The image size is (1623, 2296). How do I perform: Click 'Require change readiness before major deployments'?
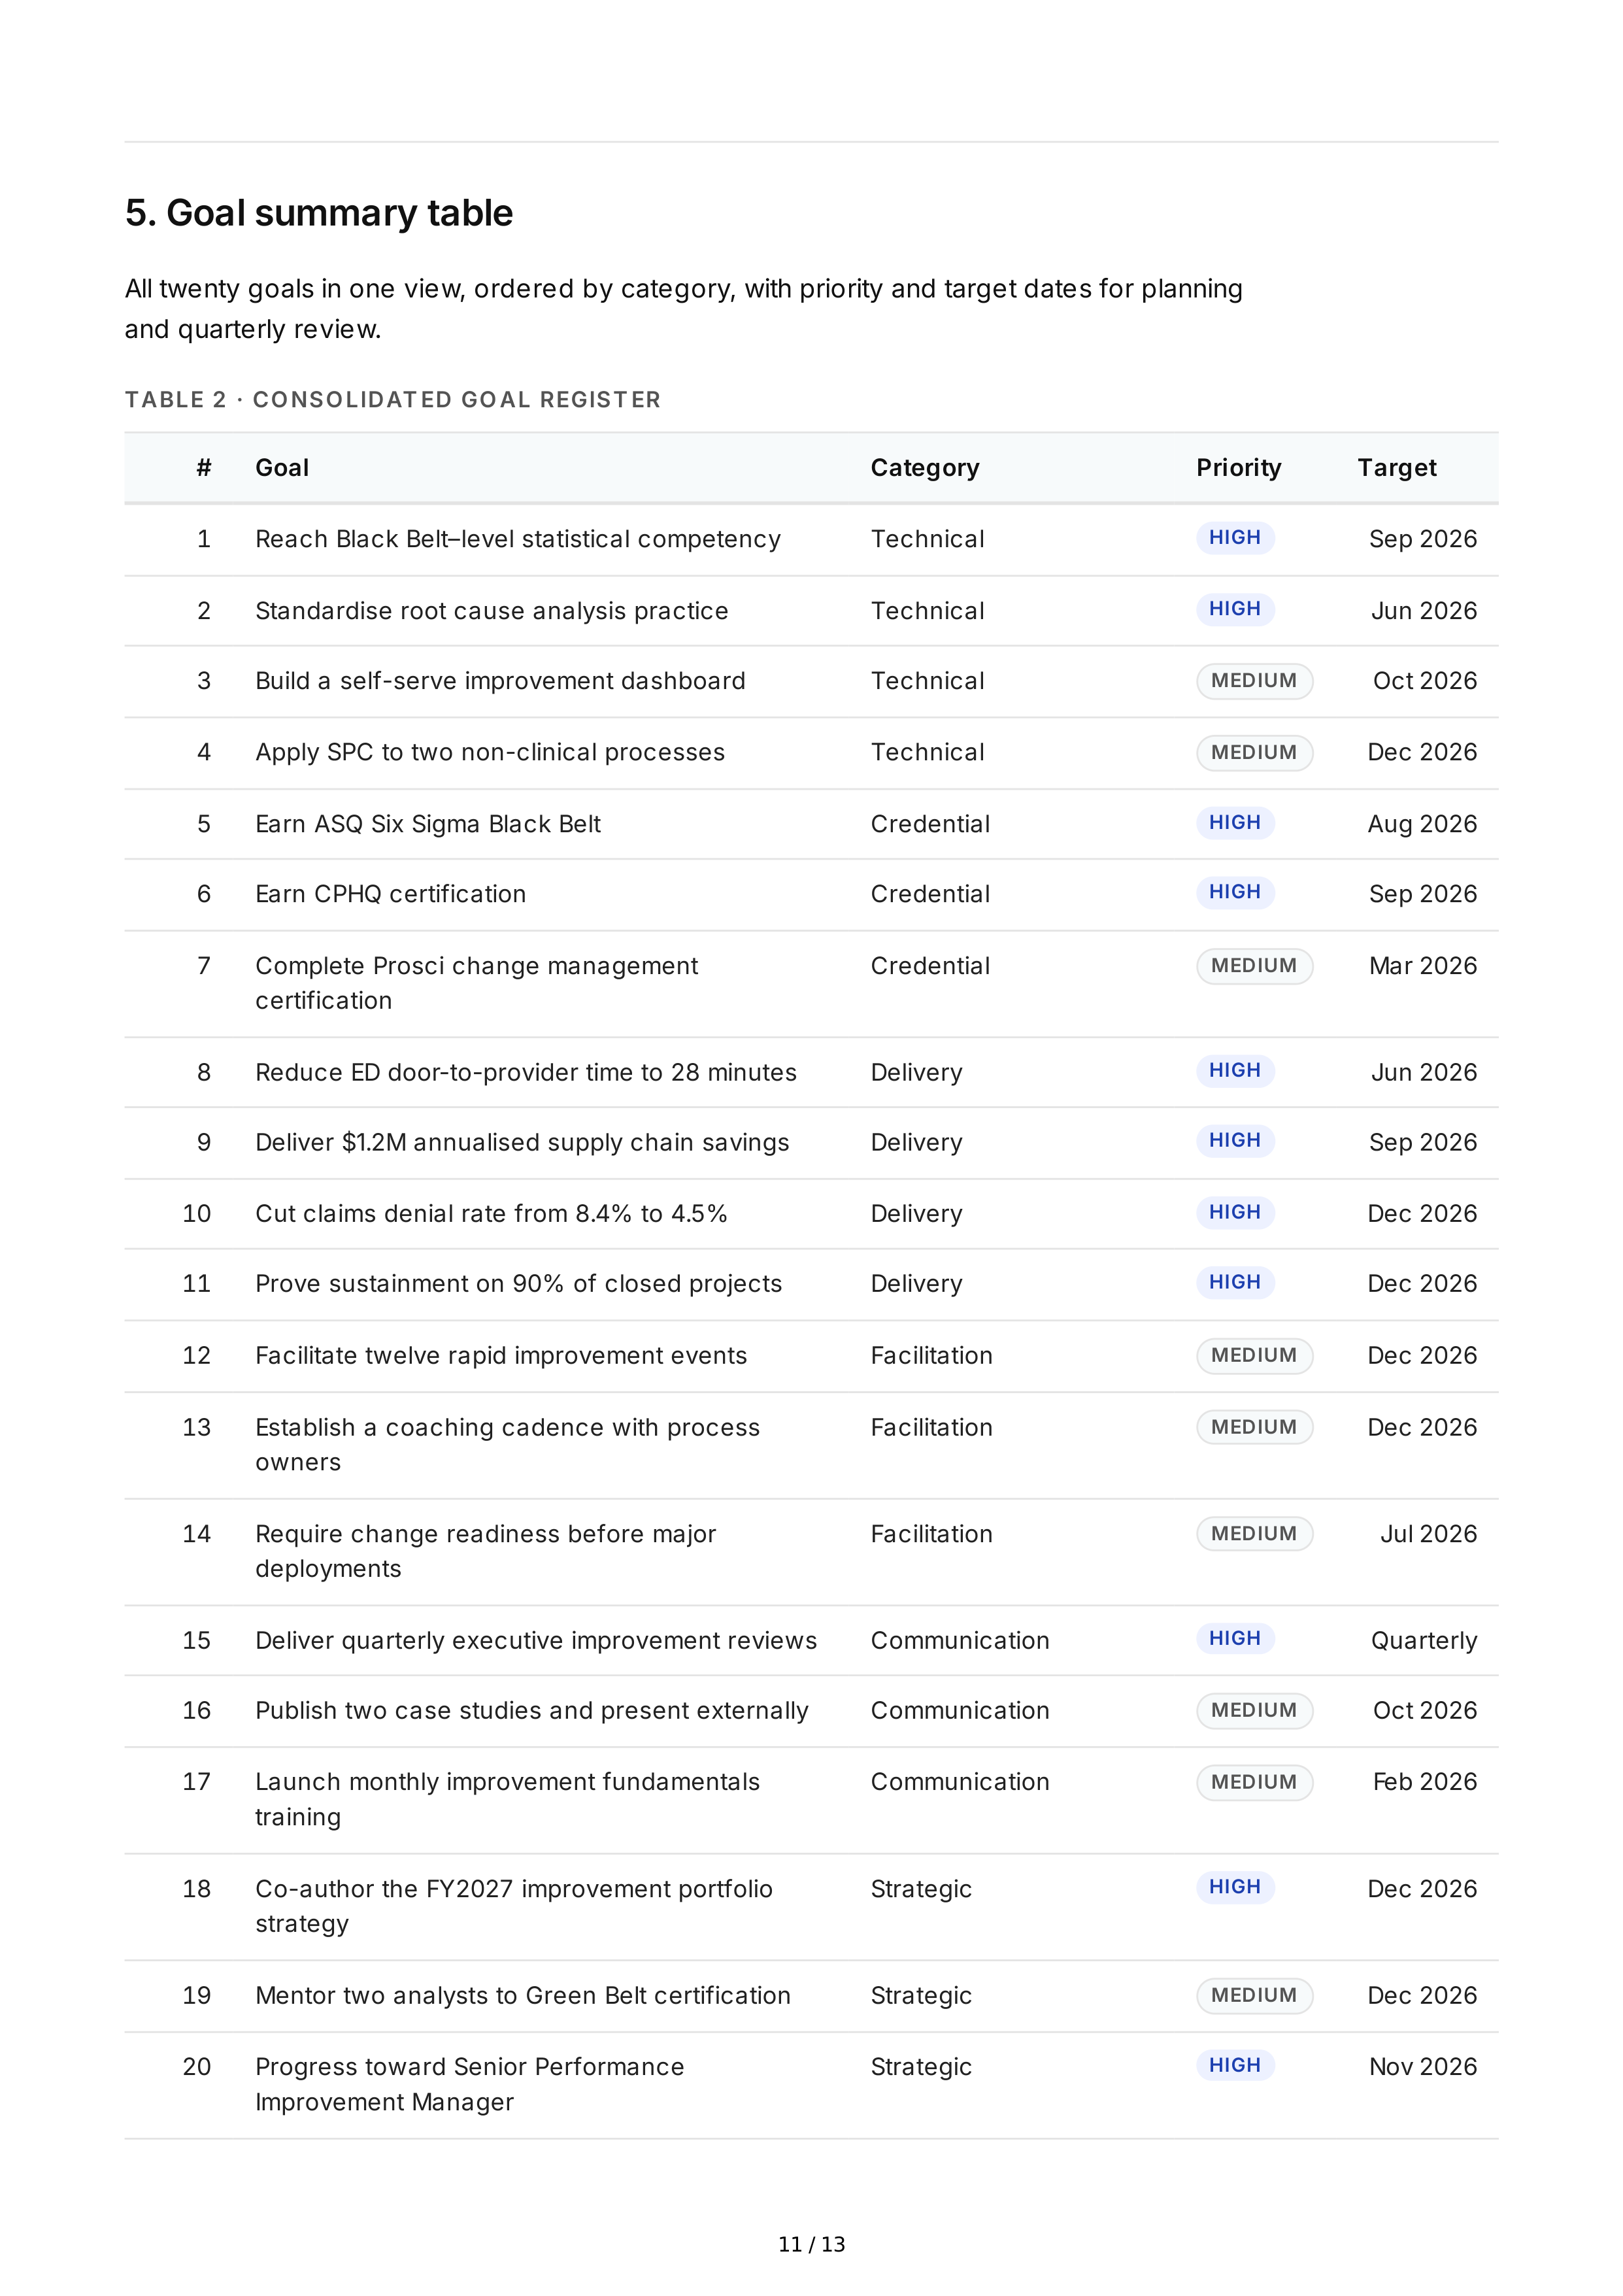pos(486,1551)
